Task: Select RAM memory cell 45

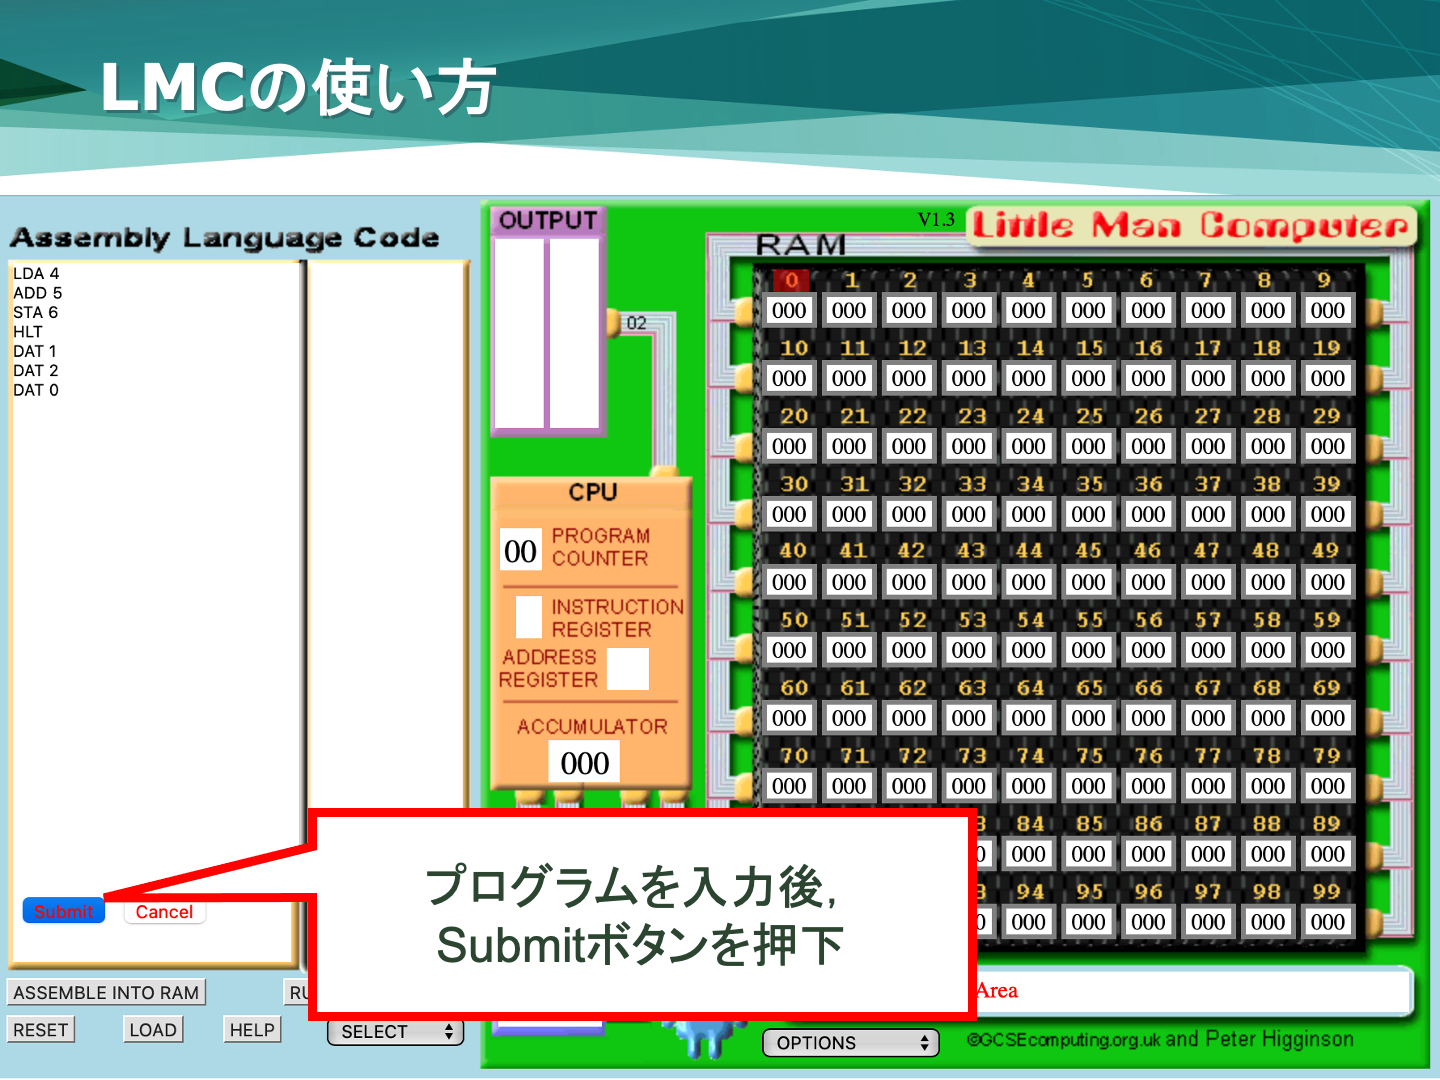Action: point(1088,582)
